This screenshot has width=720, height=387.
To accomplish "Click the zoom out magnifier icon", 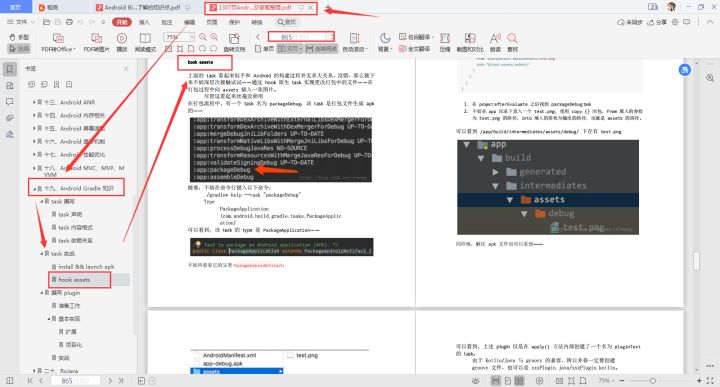I will pyautogui.click(x=202, y=37).
